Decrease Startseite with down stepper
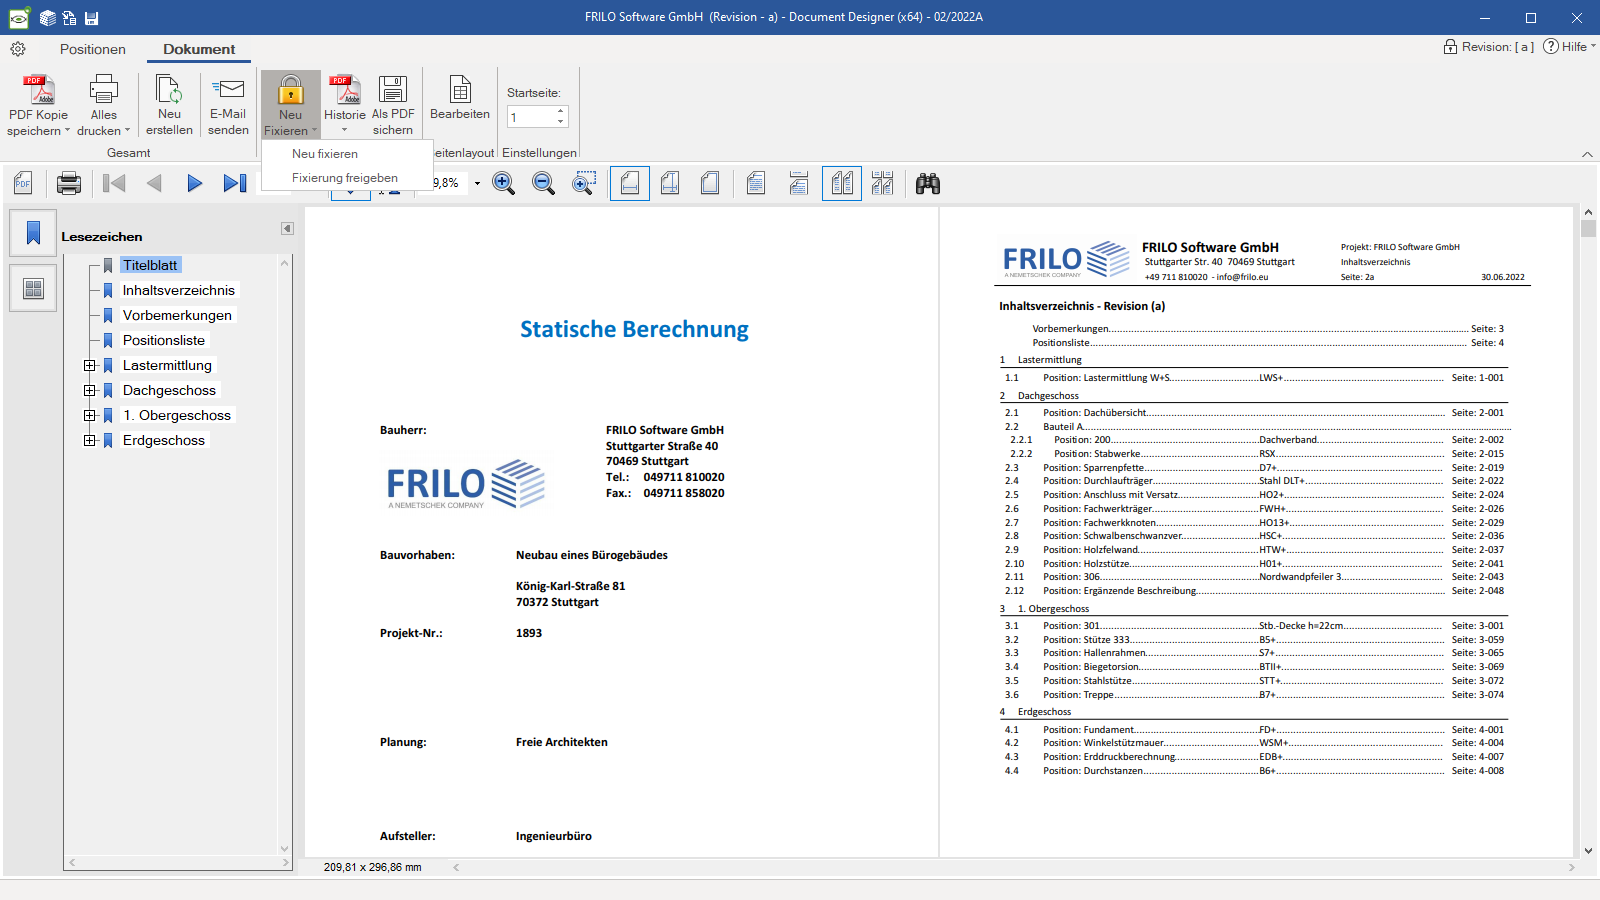 [561, 122]
